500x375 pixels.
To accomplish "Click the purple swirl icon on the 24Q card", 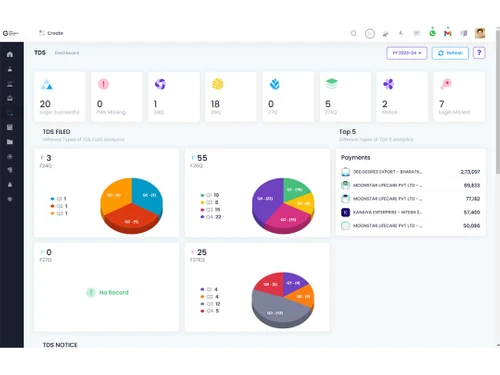I will [x=160, y=84].
